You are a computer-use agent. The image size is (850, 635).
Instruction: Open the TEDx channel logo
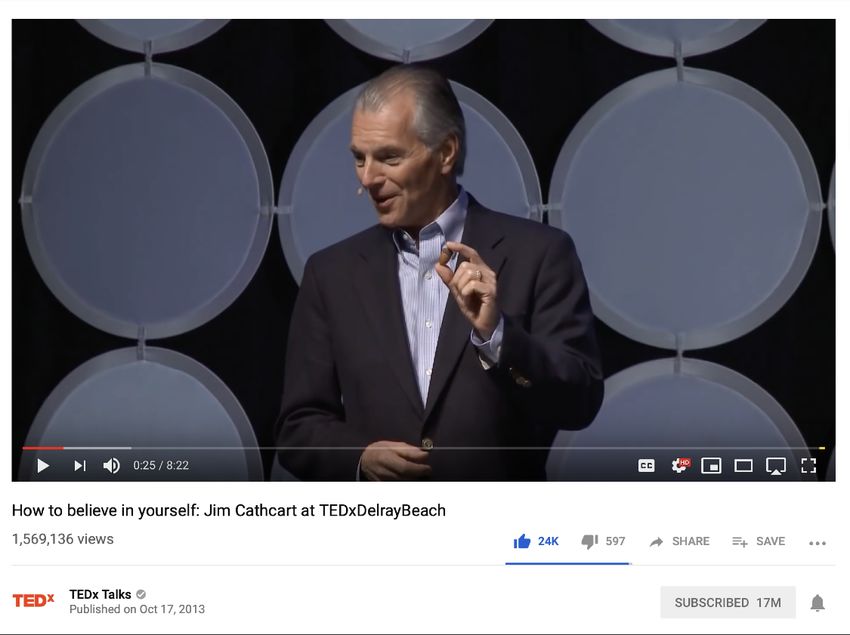(x=34, y=600)
